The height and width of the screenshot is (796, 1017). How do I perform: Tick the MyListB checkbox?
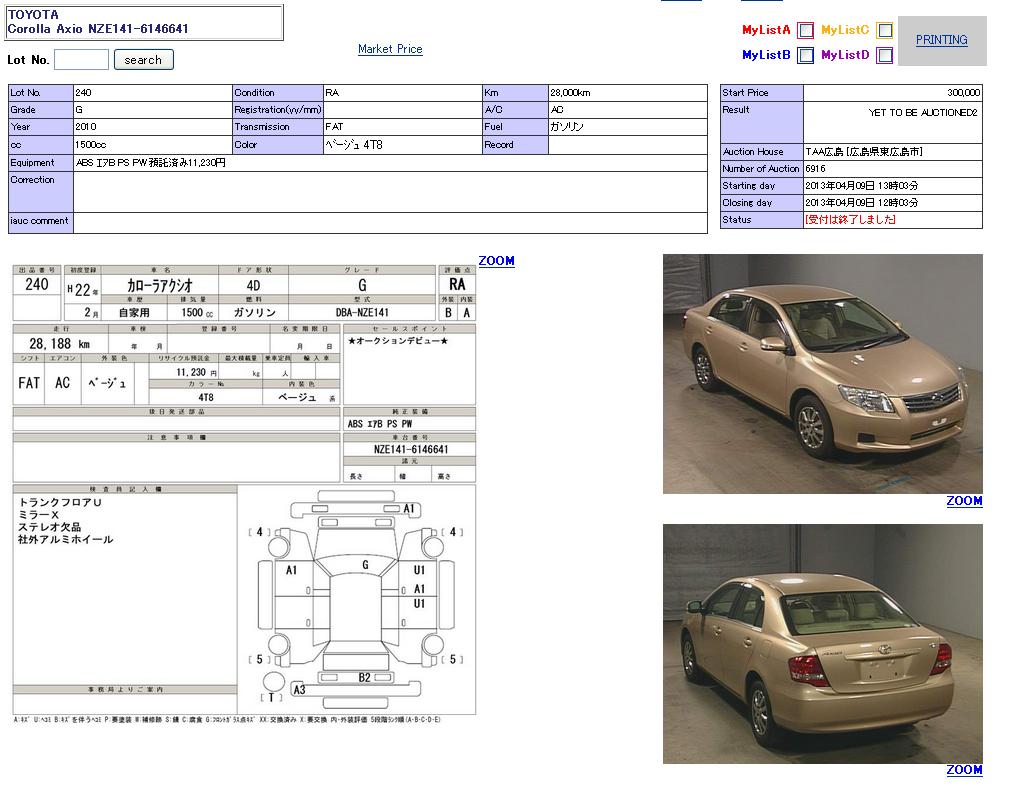coord(805,56)
